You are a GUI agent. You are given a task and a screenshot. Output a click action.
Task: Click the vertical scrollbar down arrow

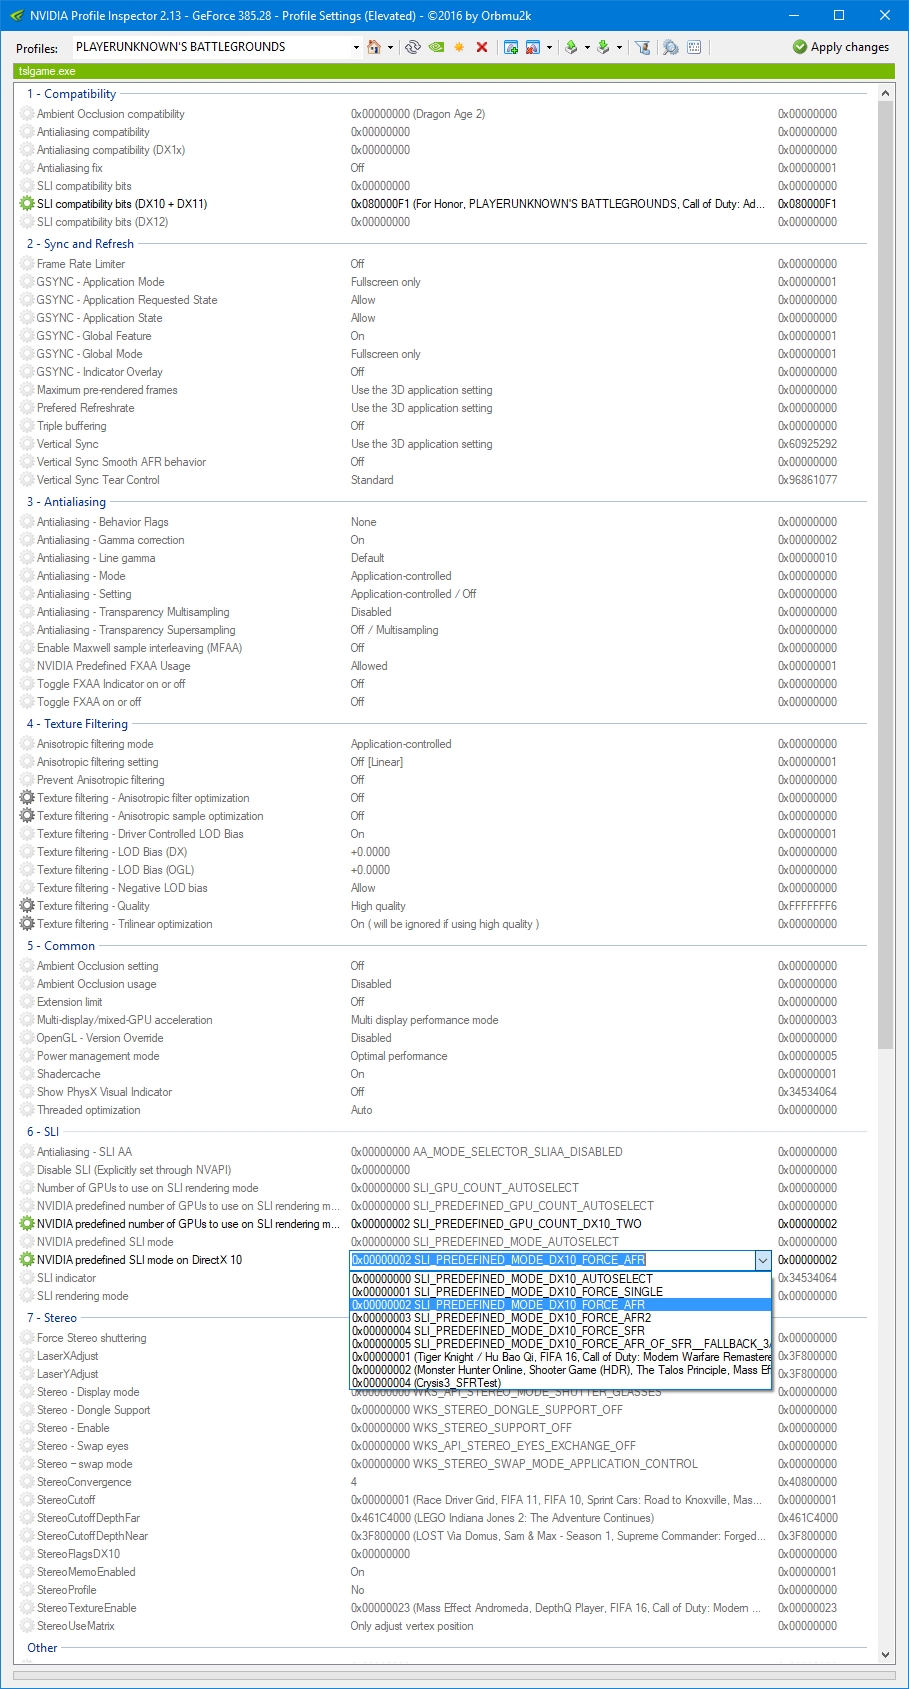pyautogui.click(x=885, y=1655)
